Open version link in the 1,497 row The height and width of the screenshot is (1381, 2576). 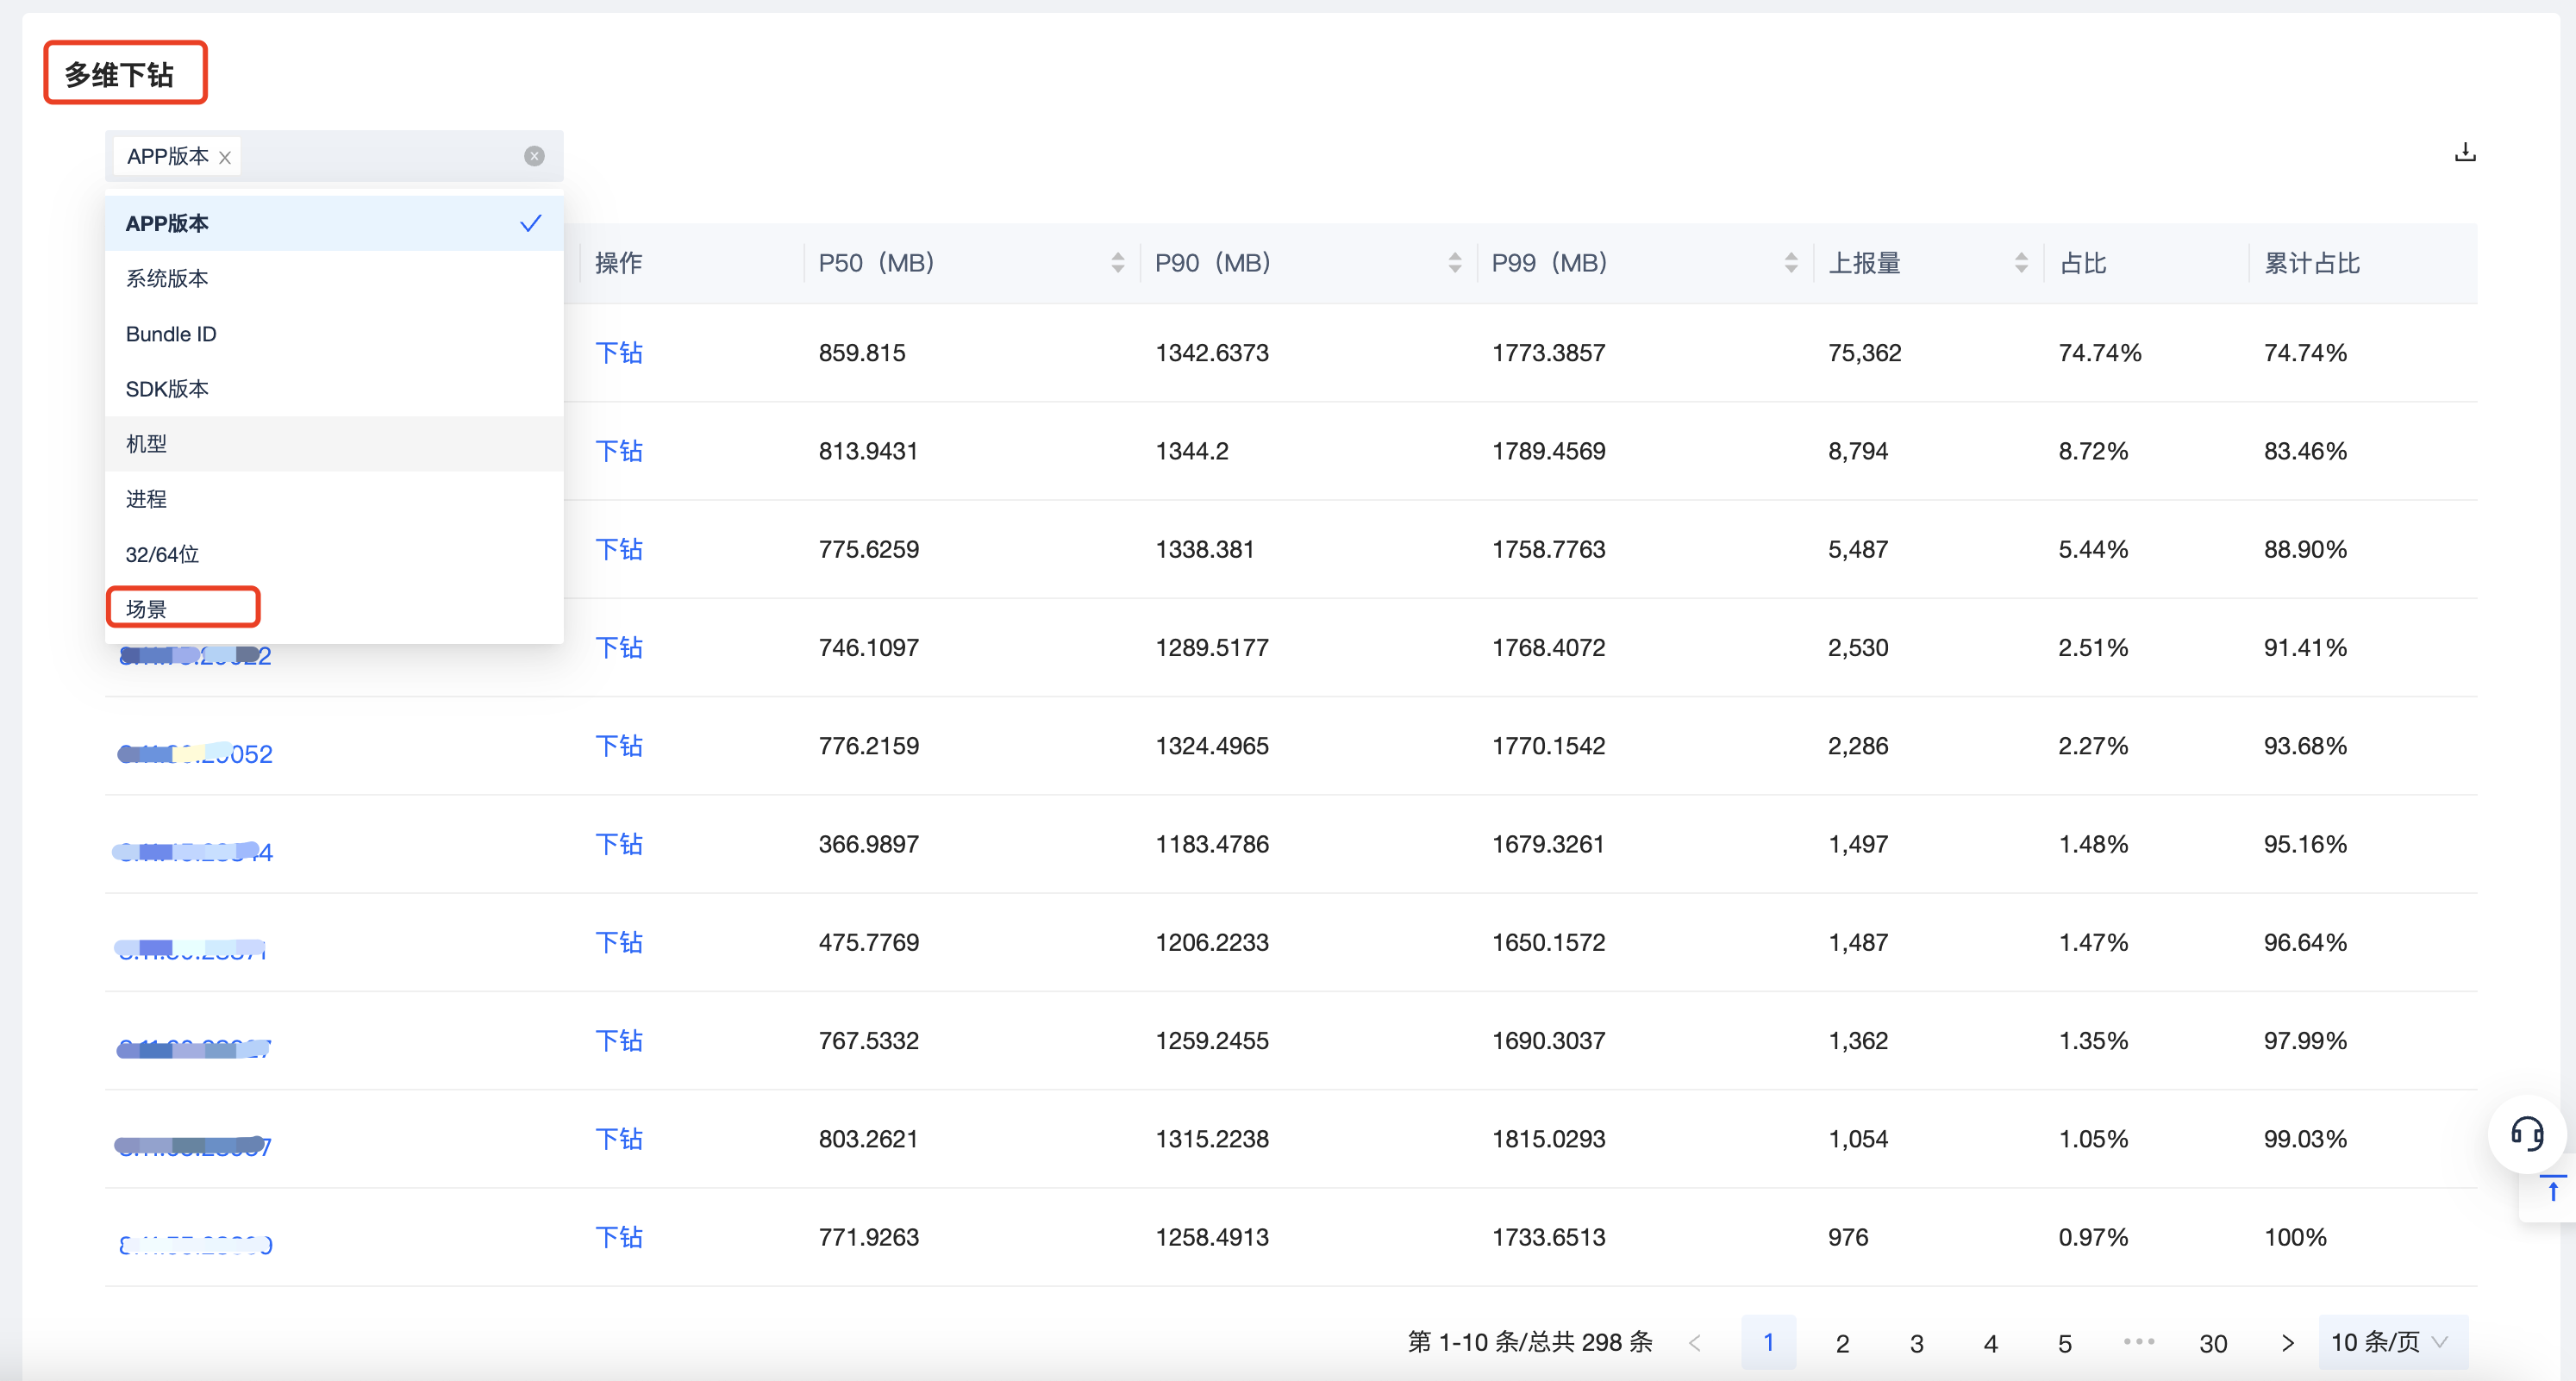(x=193, y=852)
